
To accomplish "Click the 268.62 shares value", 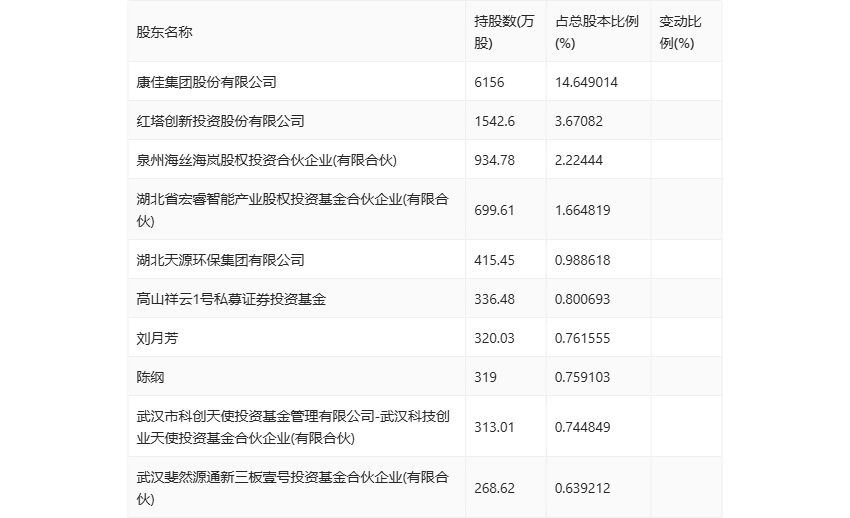I will [x=494, y=488].
